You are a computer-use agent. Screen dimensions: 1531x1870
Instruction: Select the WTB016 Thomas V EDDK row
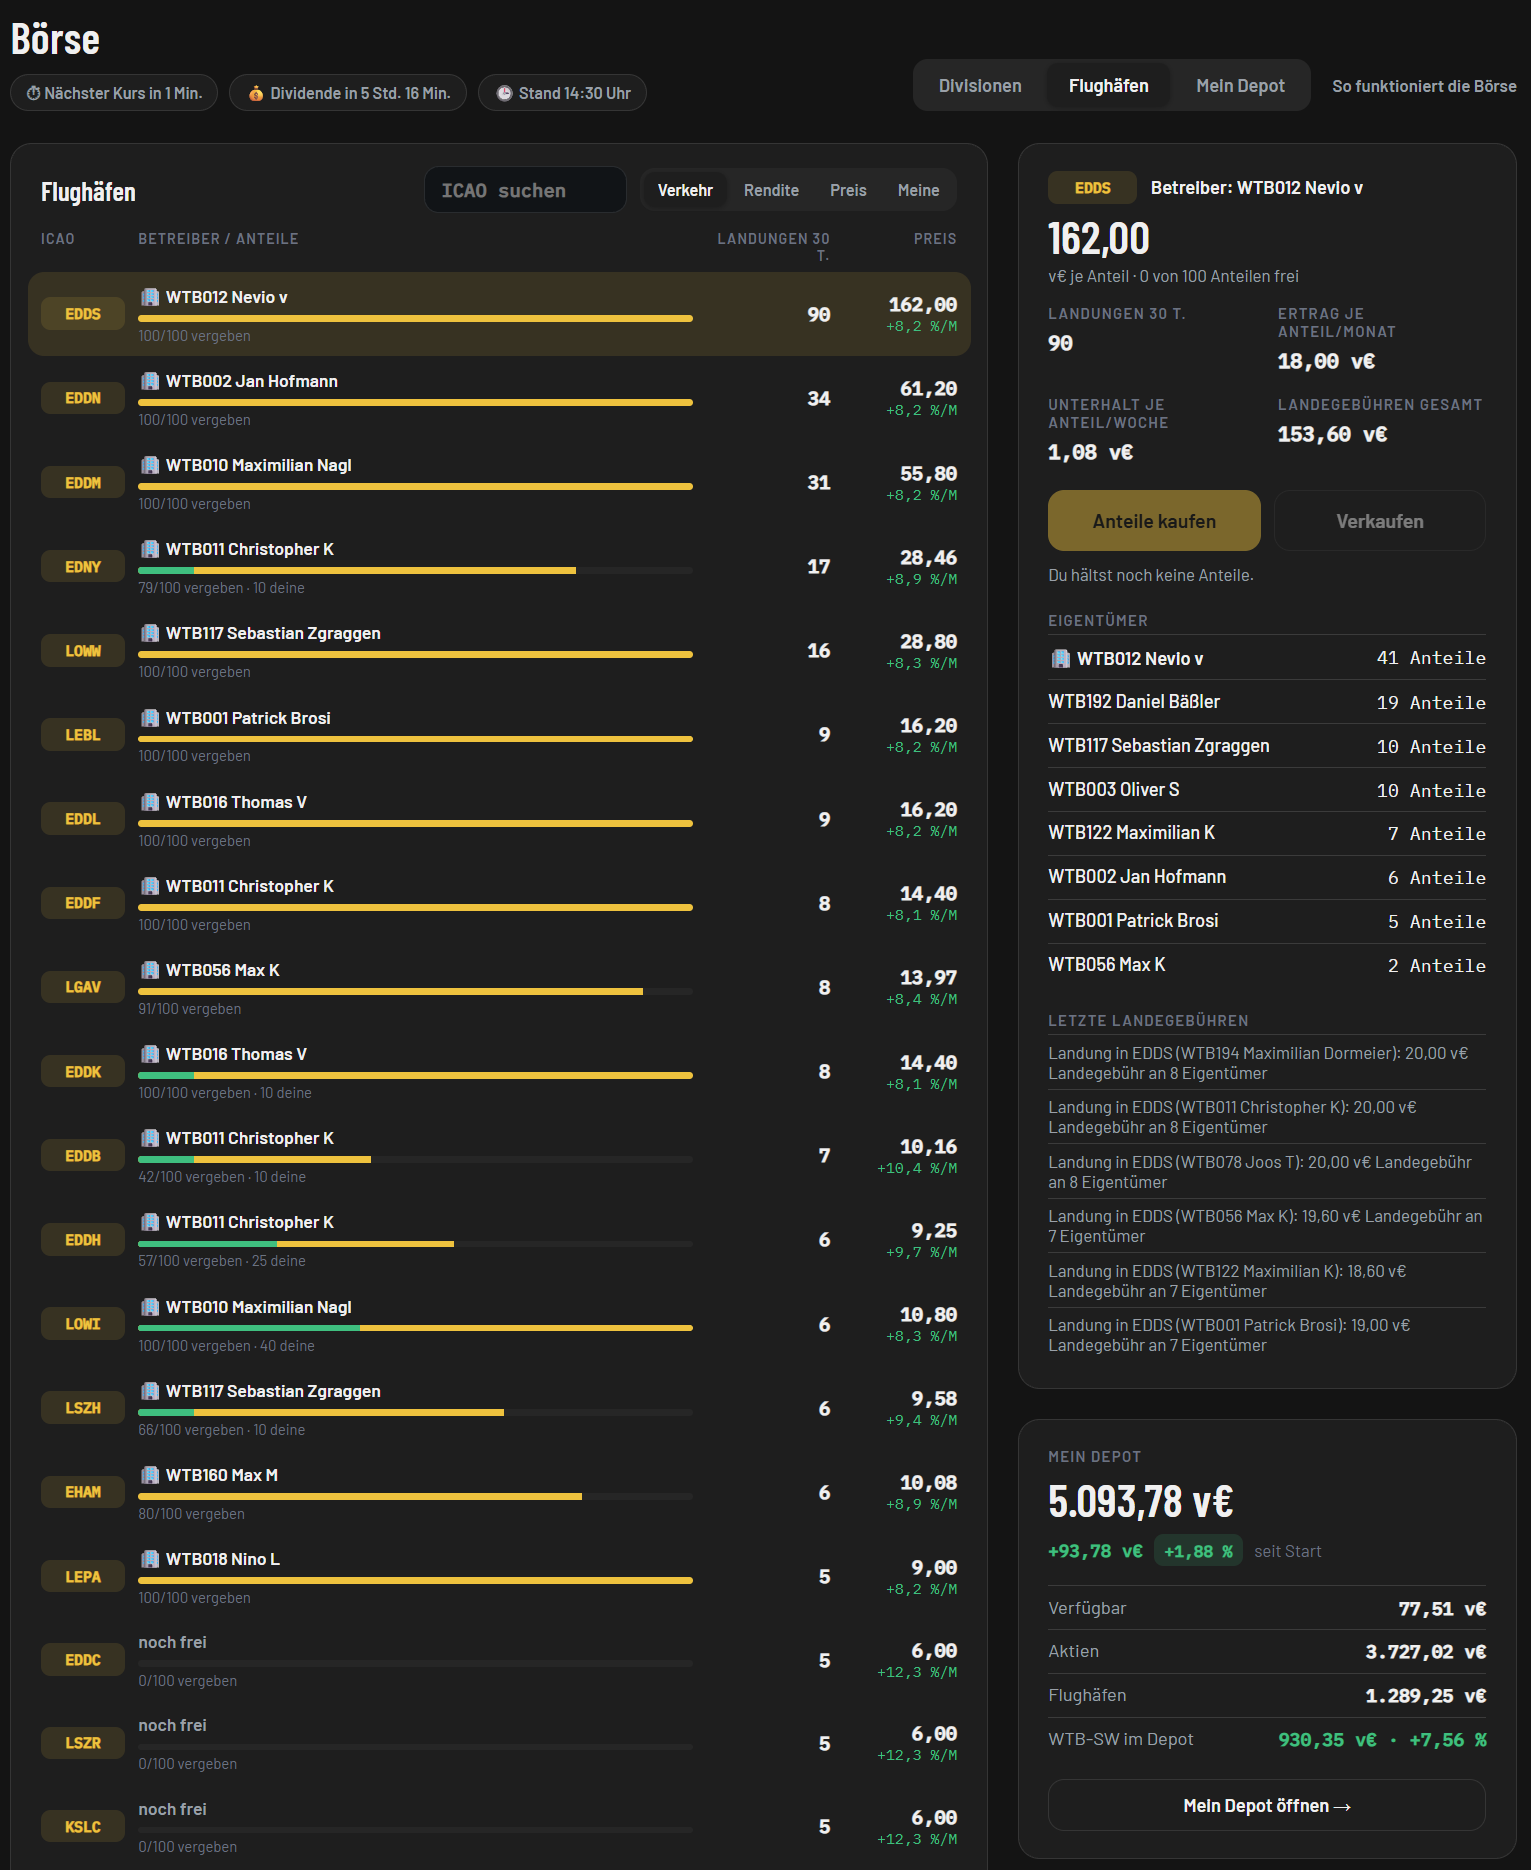pyautogui.click(x=499, y=1072)
